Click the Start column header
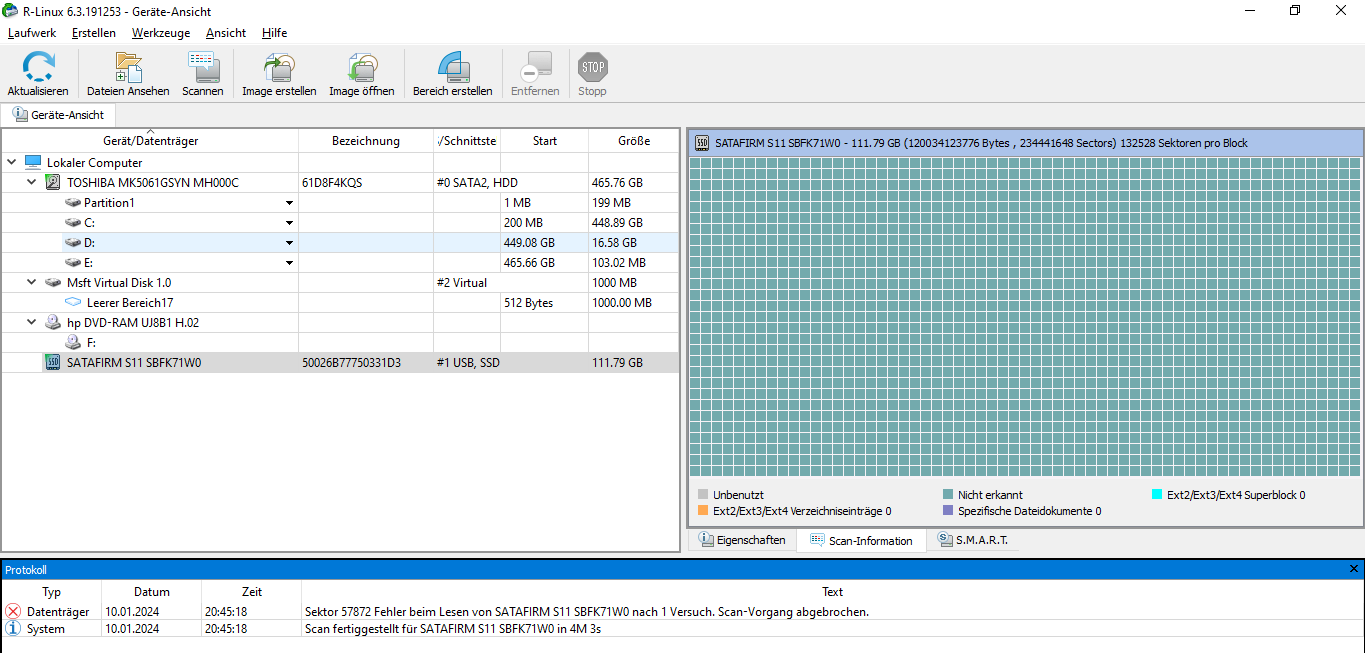1365x653 pixels. (545, 141)
